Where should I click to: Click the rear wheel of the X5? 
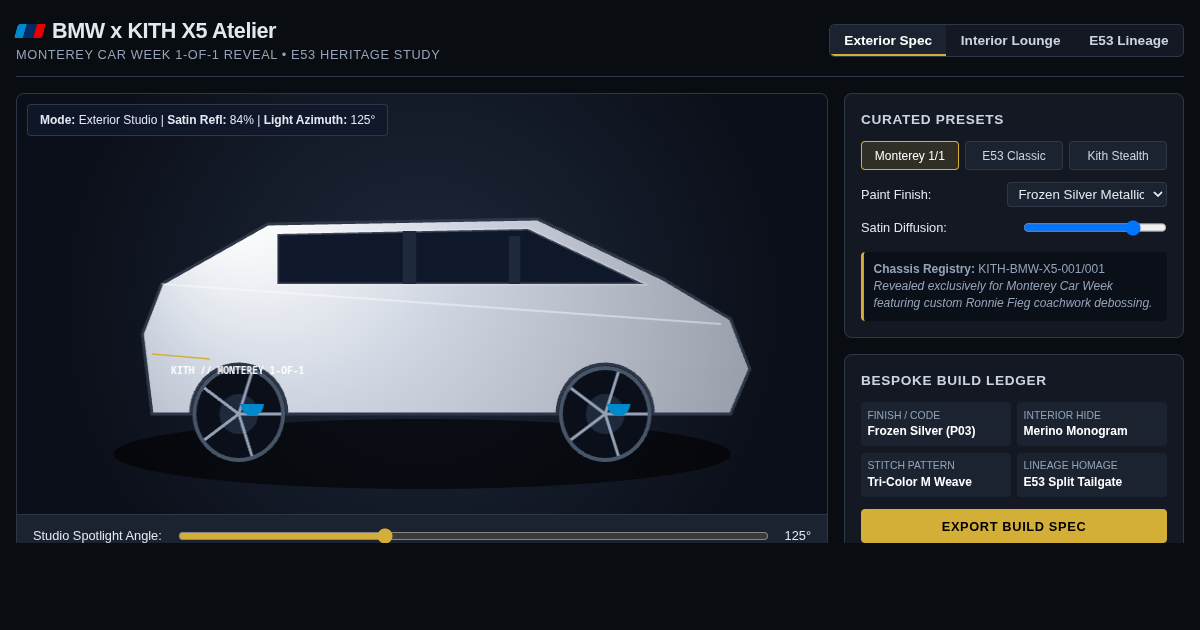[605, 413]
